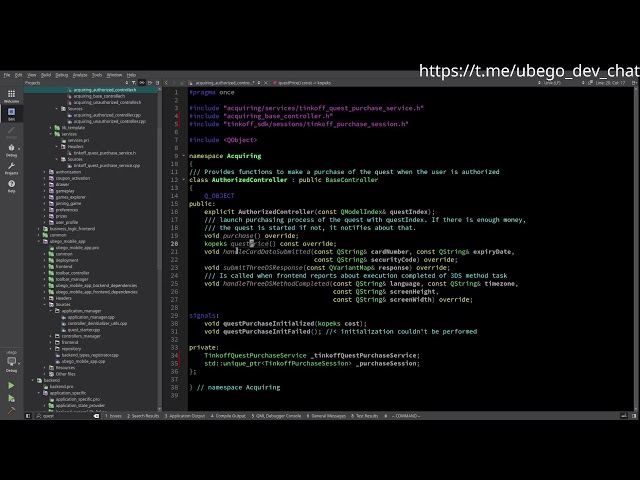Select acquiring_base_controller.h in the tree

point(99,96)
